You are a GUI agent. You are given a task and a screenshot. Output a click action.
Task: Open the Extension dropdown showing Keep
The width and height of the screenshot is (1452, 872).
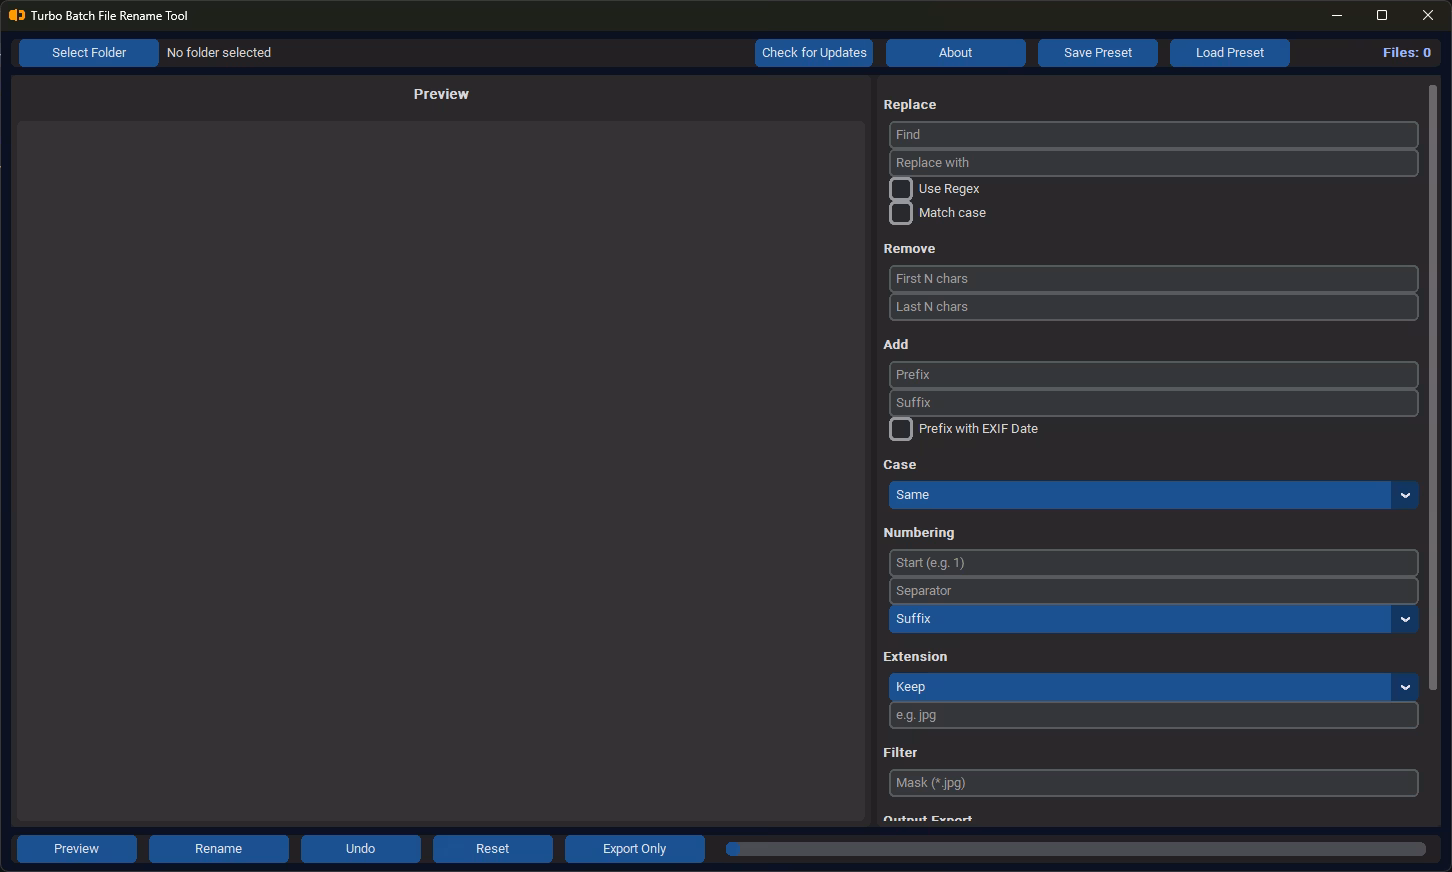pyautogui.click(x=1154, y=687)
